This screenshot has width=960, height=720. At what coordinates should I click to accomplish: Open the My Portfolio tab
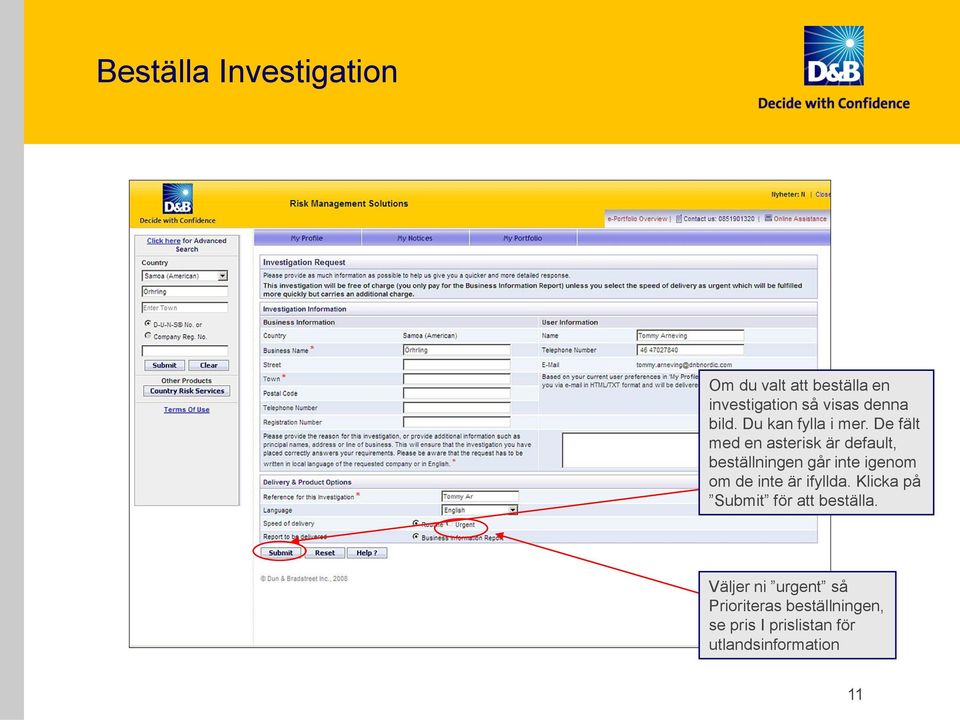(x=522, y=238)
